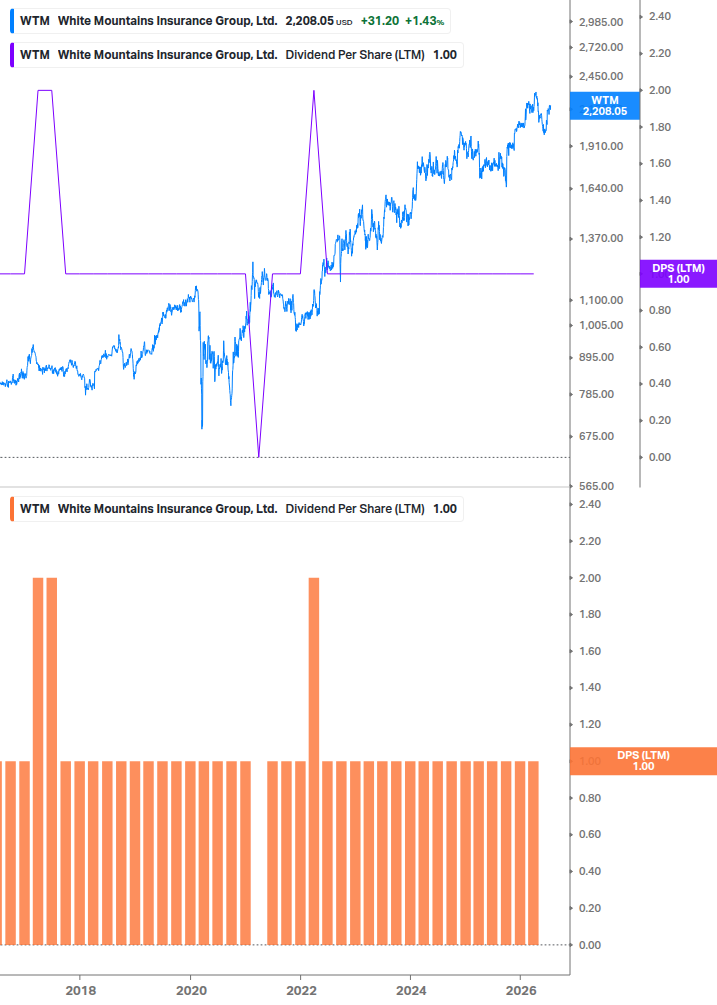Image resolution: width=717 pixels, height=1005 pixels.
Task: Click the 2,720.00 price axis label
Action: click(601, 47)
